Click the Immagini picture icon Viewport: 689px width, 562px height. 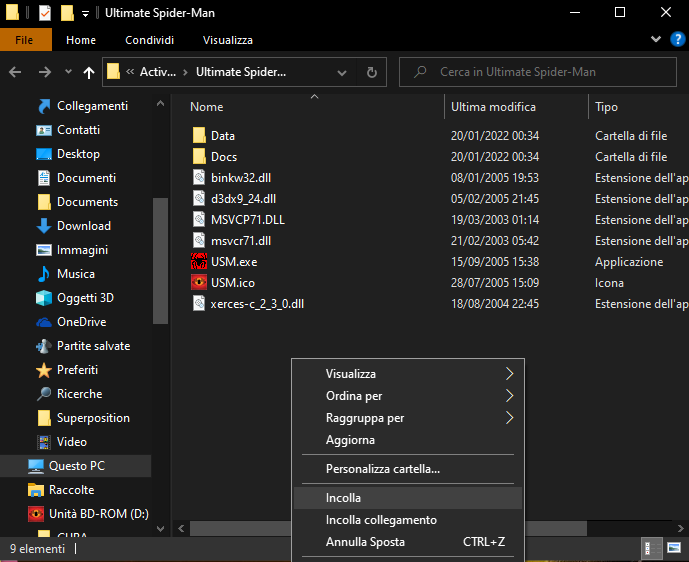coord(44,250)
